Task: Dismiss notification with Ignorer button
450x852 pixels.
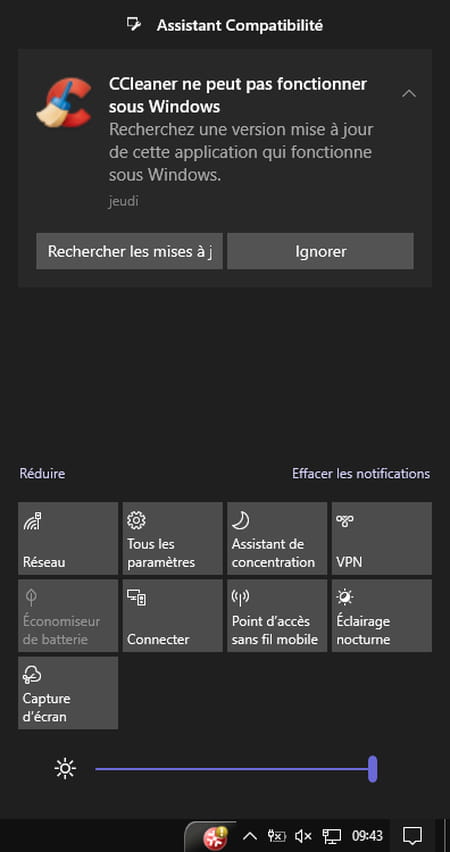Action: point(321,252)
